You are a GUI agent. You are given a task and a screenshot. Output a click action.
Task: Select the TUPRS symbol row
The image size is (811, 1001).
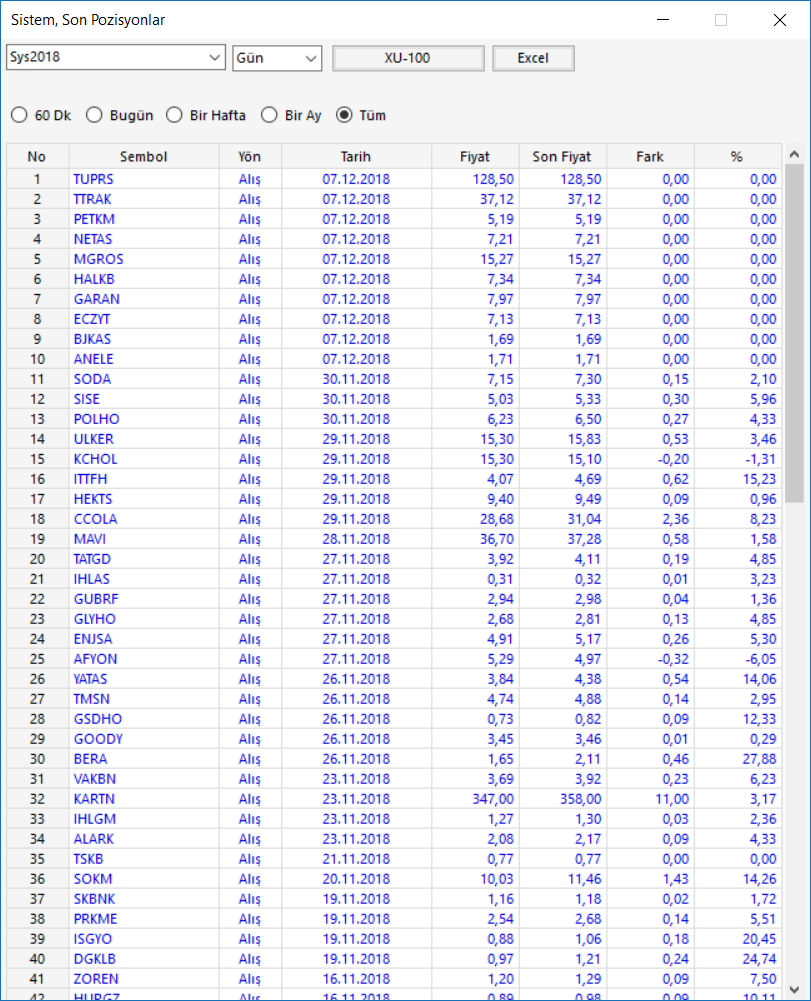coord(93,179)
